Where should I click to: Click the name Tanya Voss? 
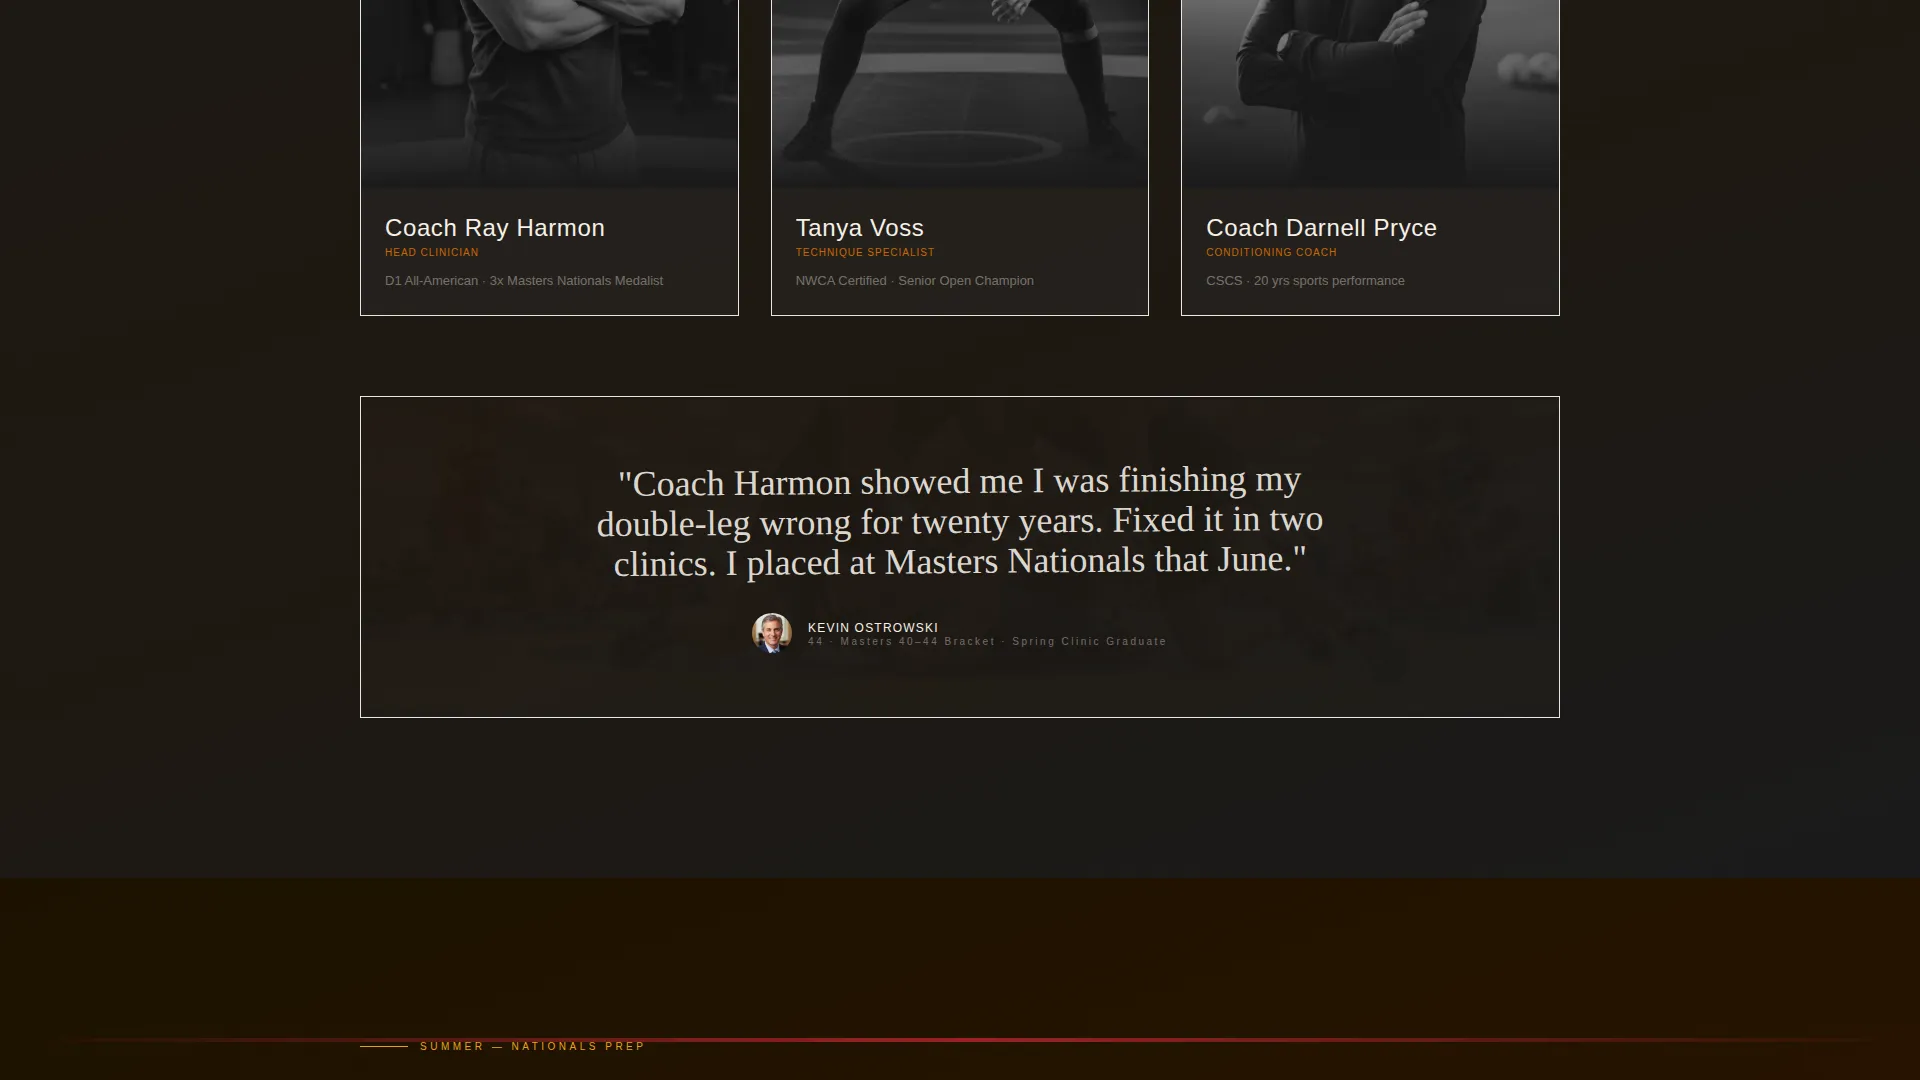pyautogui.click(x=859, y=228)
